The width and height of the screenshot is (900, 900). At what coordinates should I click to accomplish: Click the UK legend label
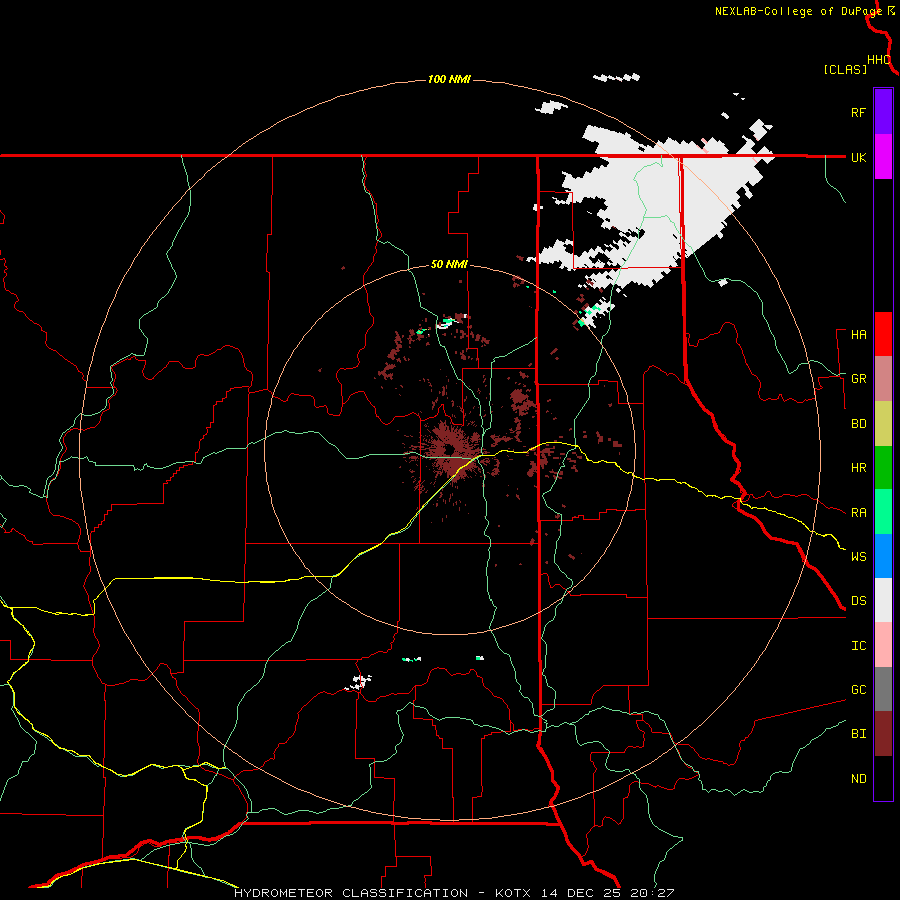pyautogui.click(x=858, y=157)
